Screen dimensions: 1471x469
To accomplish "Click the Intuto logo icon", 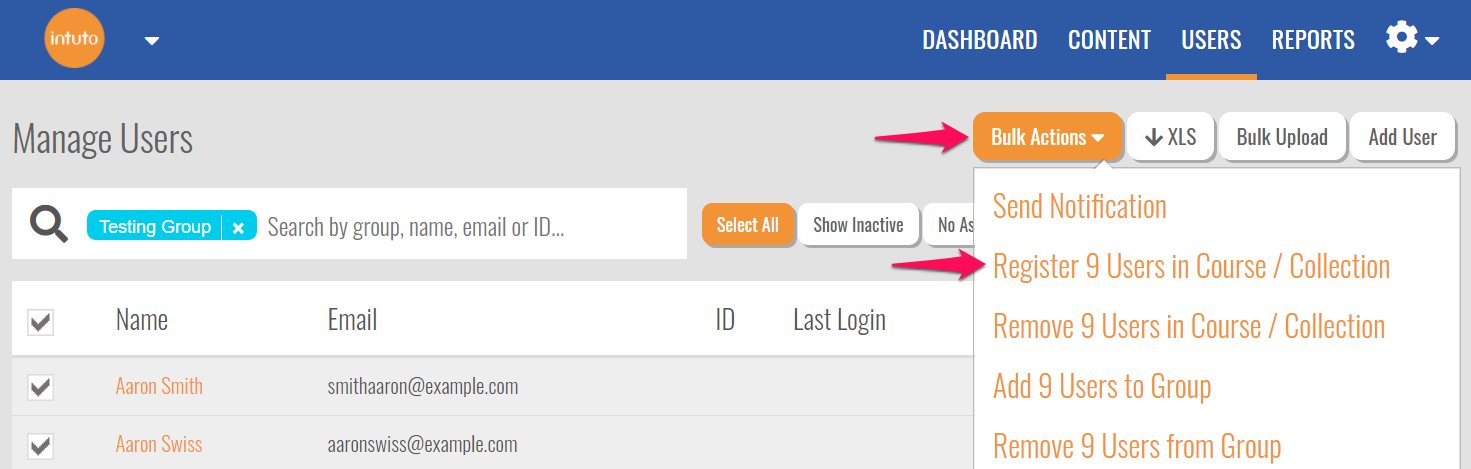I will click(x=74, y=39).
